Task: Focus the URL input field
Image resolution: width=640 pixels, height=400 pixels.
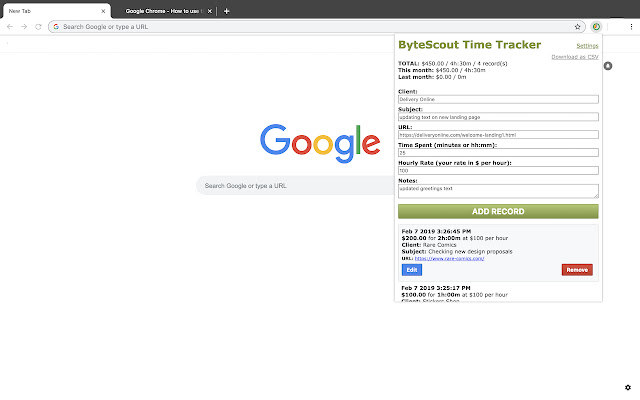Action: point(498,135)
